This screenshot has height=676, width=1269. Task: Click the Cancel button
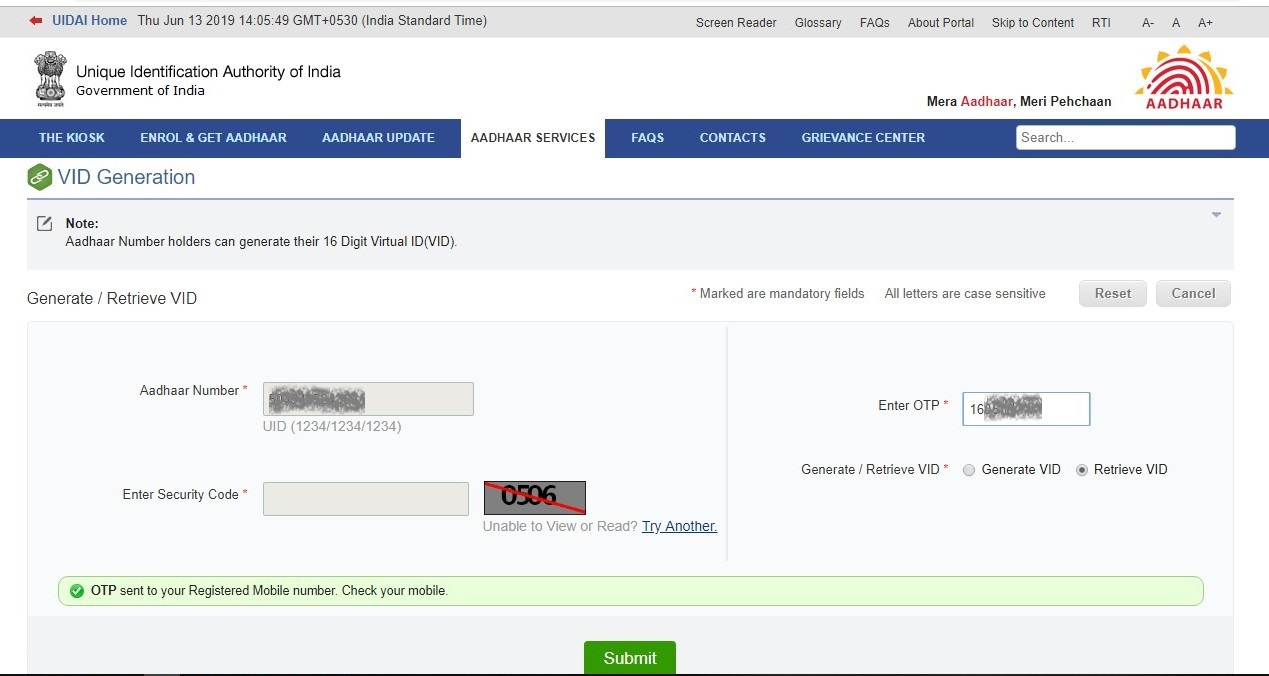(x=1193, y=293)
